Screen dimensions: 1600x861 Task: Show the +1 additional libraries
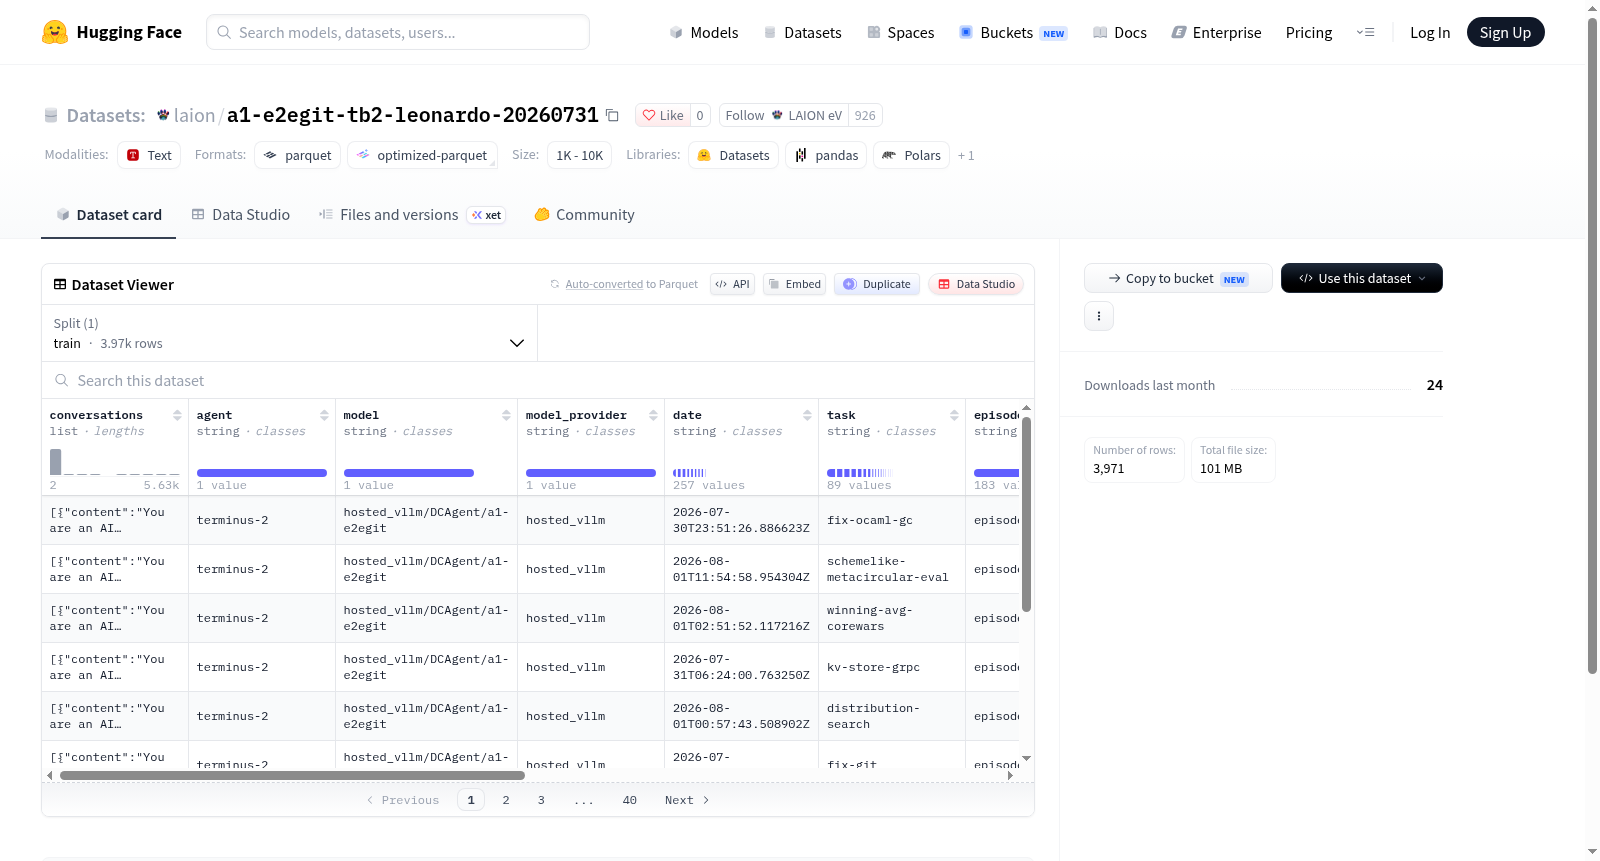966,156
